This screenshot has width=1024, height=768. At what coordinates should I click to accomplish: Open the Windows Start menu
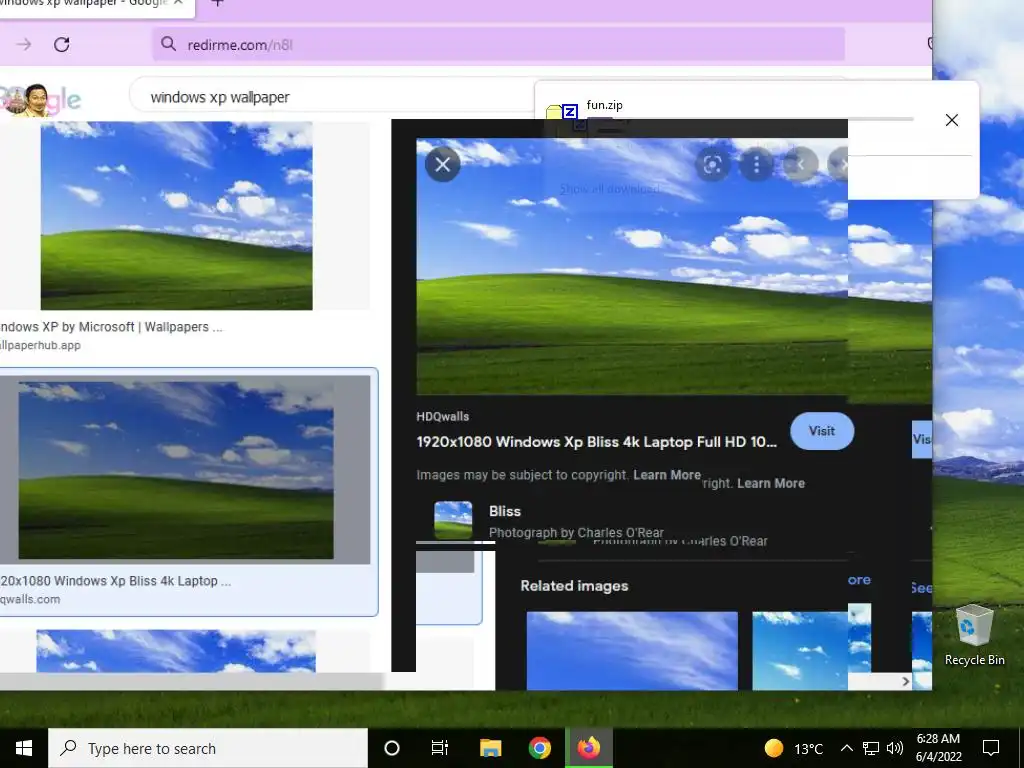[x=24, y=748]
